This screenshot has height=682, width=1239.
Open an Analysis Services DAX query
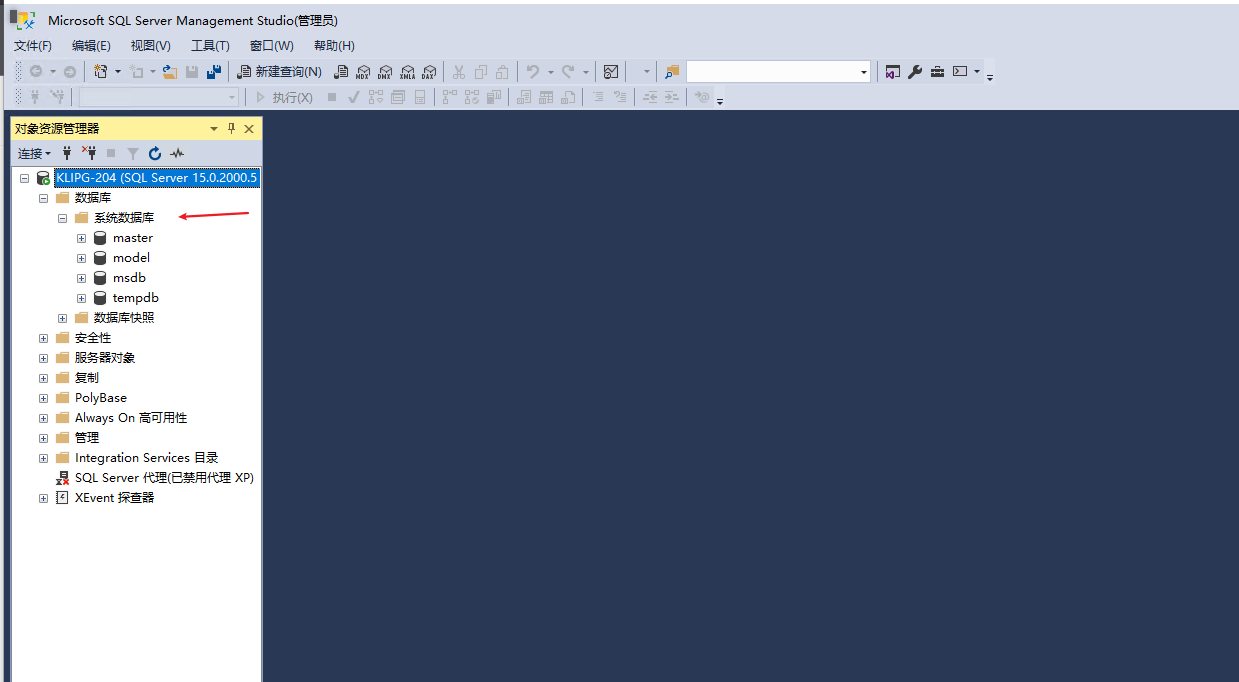[x=428, y=72]
